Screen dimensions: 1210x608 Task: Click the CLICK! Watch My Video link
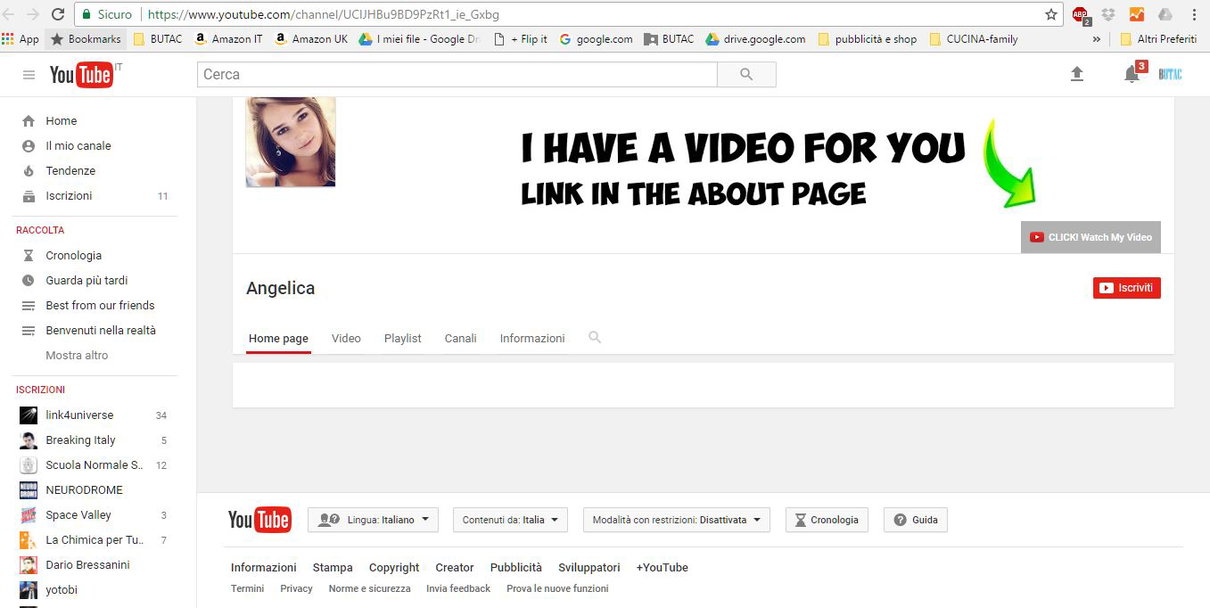point(1091,237)
